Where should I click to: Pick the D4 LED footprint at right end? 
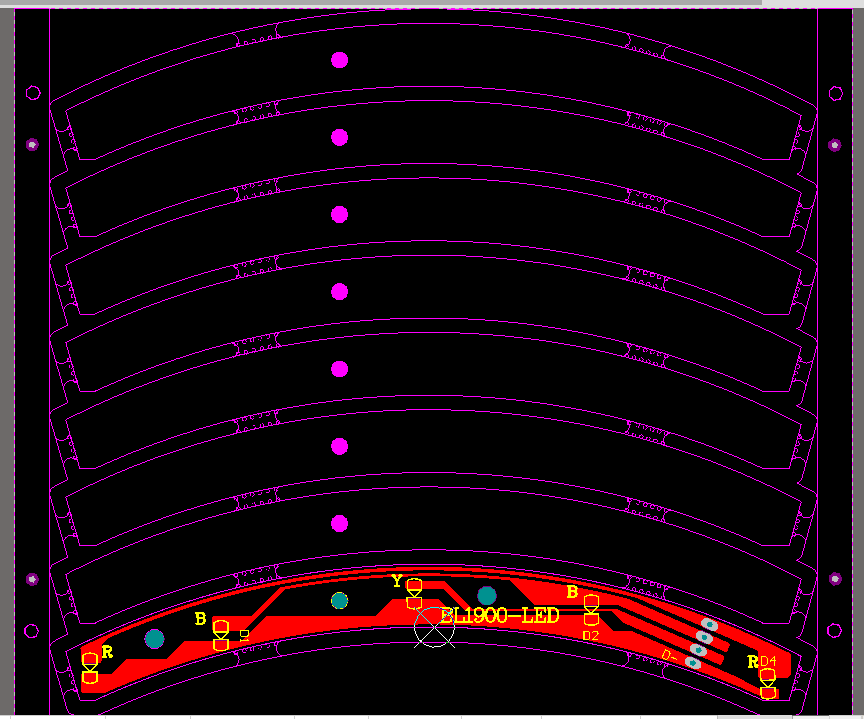[768, 684]
